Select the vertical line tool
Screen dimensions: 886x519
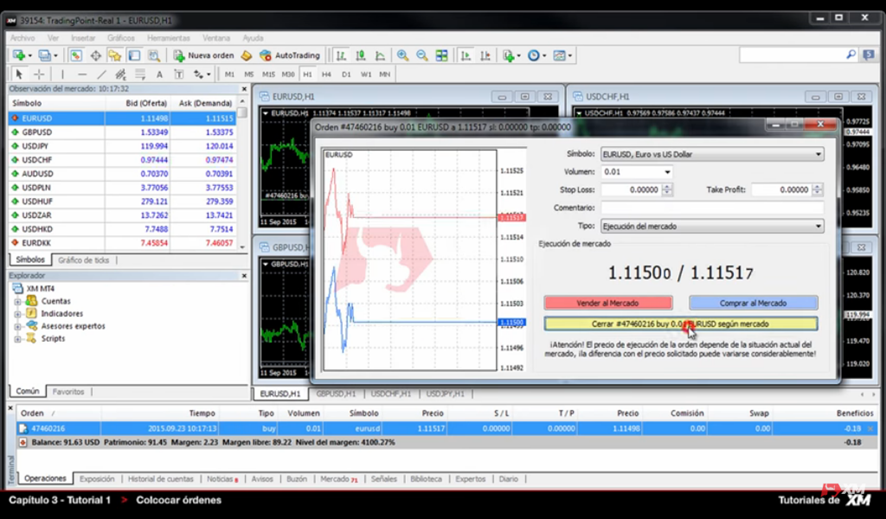tap(62, 74)
